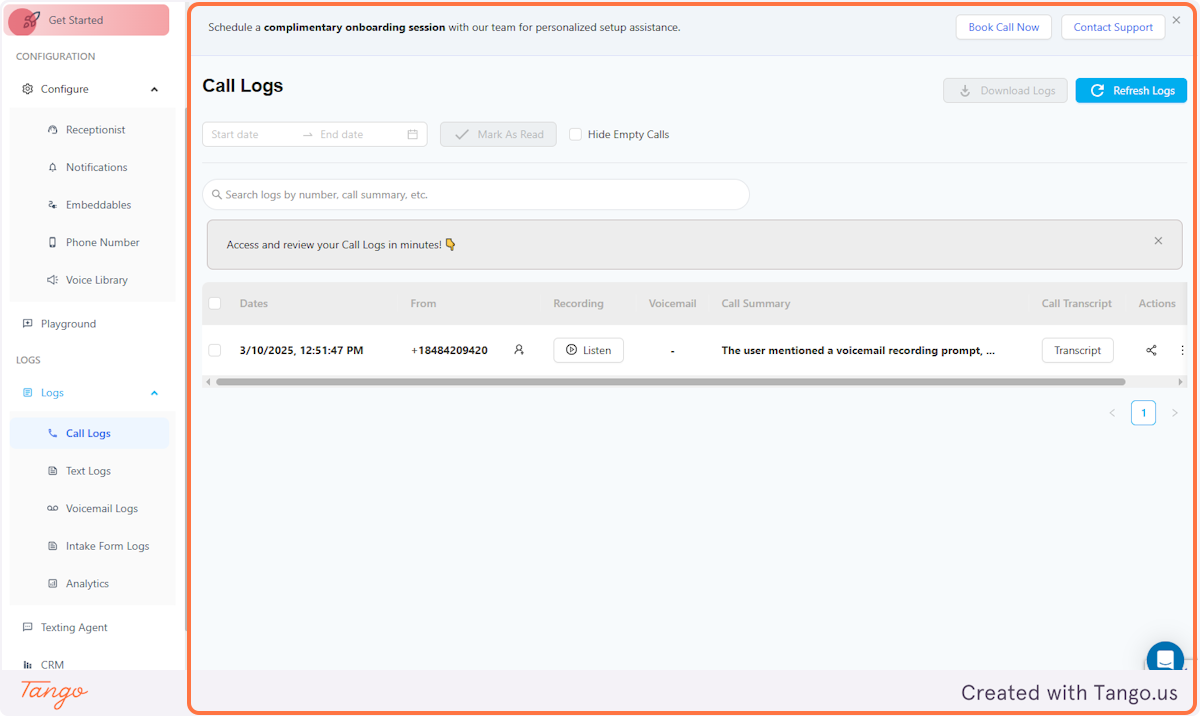Open the row's more actions menu
1200x716 pixels.
pos(1182,350)
